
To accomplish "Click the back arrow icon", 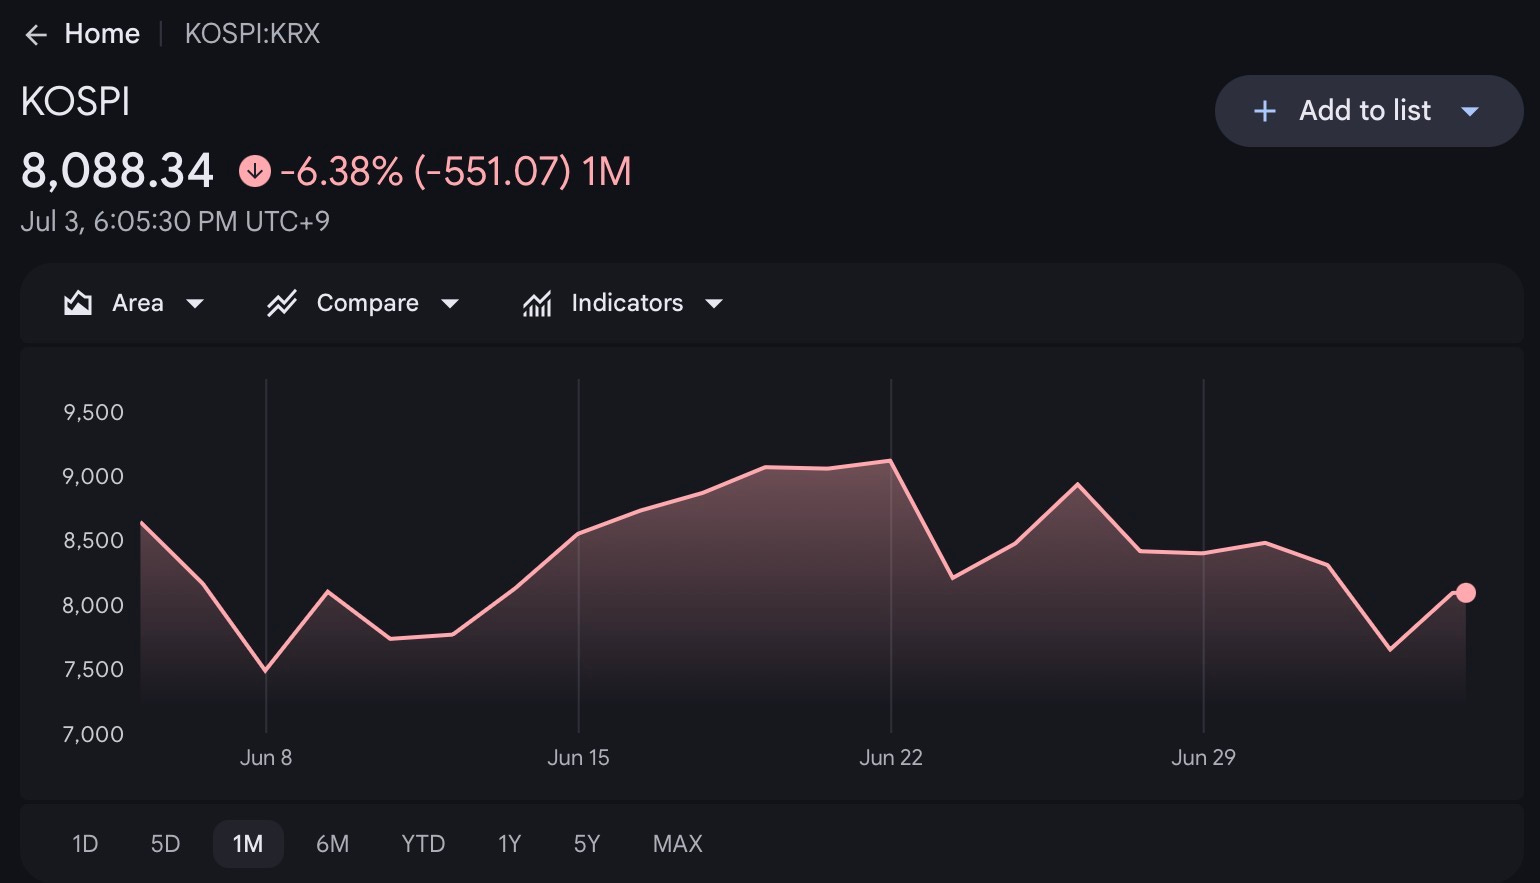I will pos(36,35).
